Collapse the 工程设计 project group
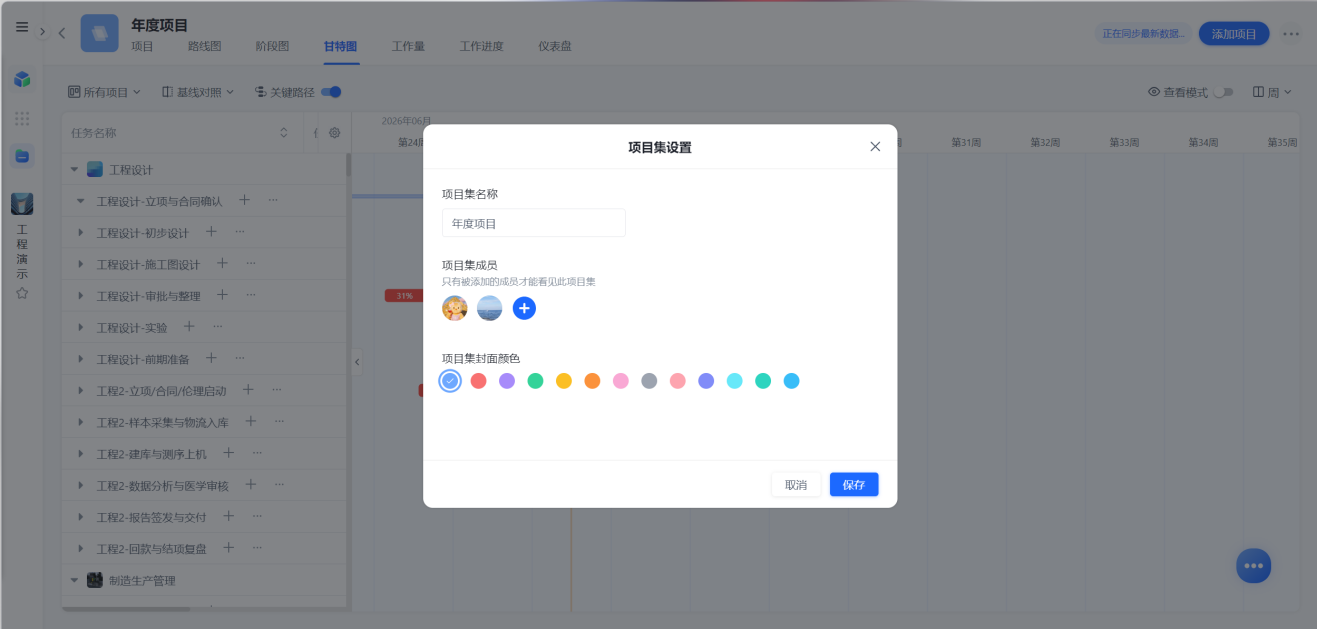The image size is (1317, 629). tap(74, 170)
